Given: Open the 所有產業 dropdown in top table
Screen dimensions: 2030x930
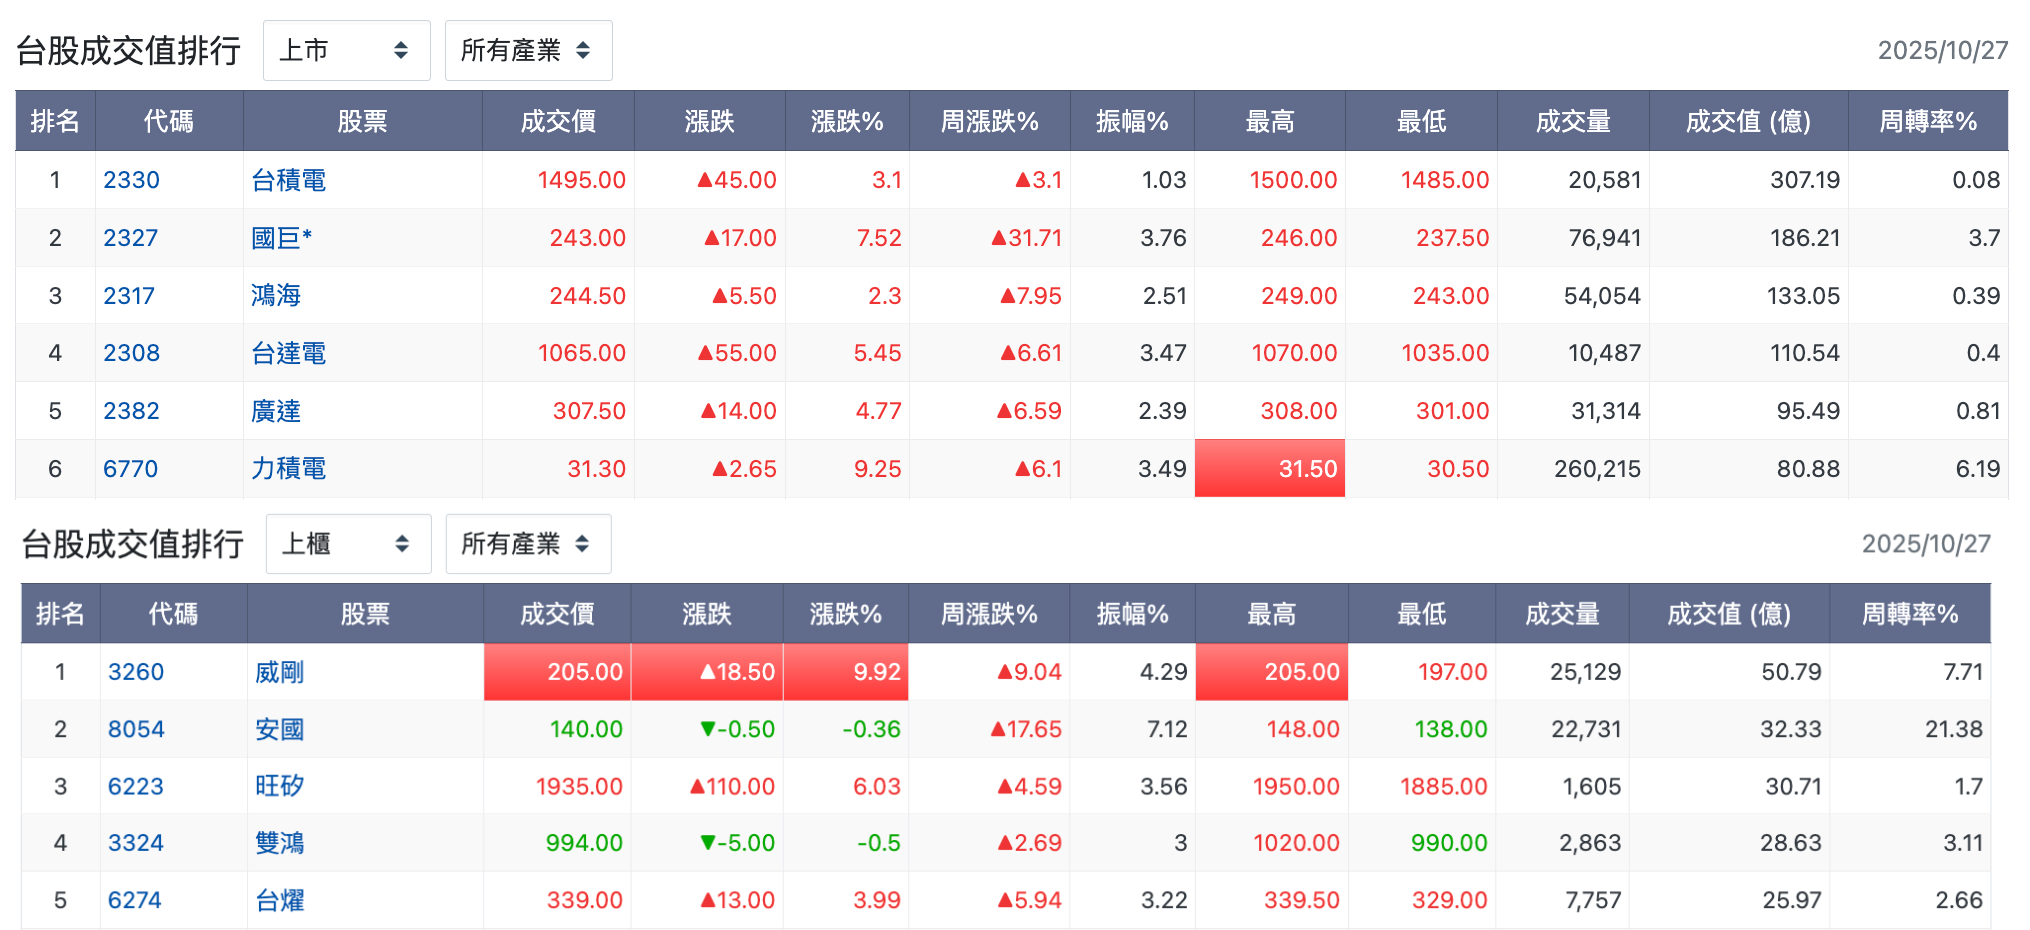Looking at the screenshot, I should coord(528,50).
